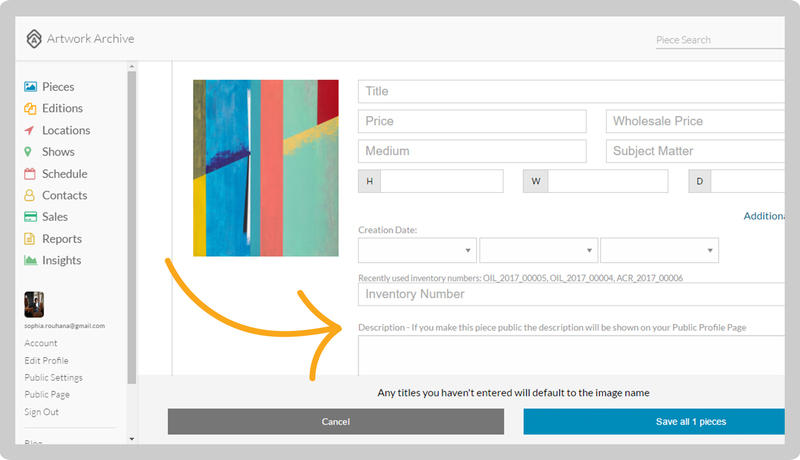Screen dimensions: 800x460
Task: Click the Cancel button
Action: point(336,422)
